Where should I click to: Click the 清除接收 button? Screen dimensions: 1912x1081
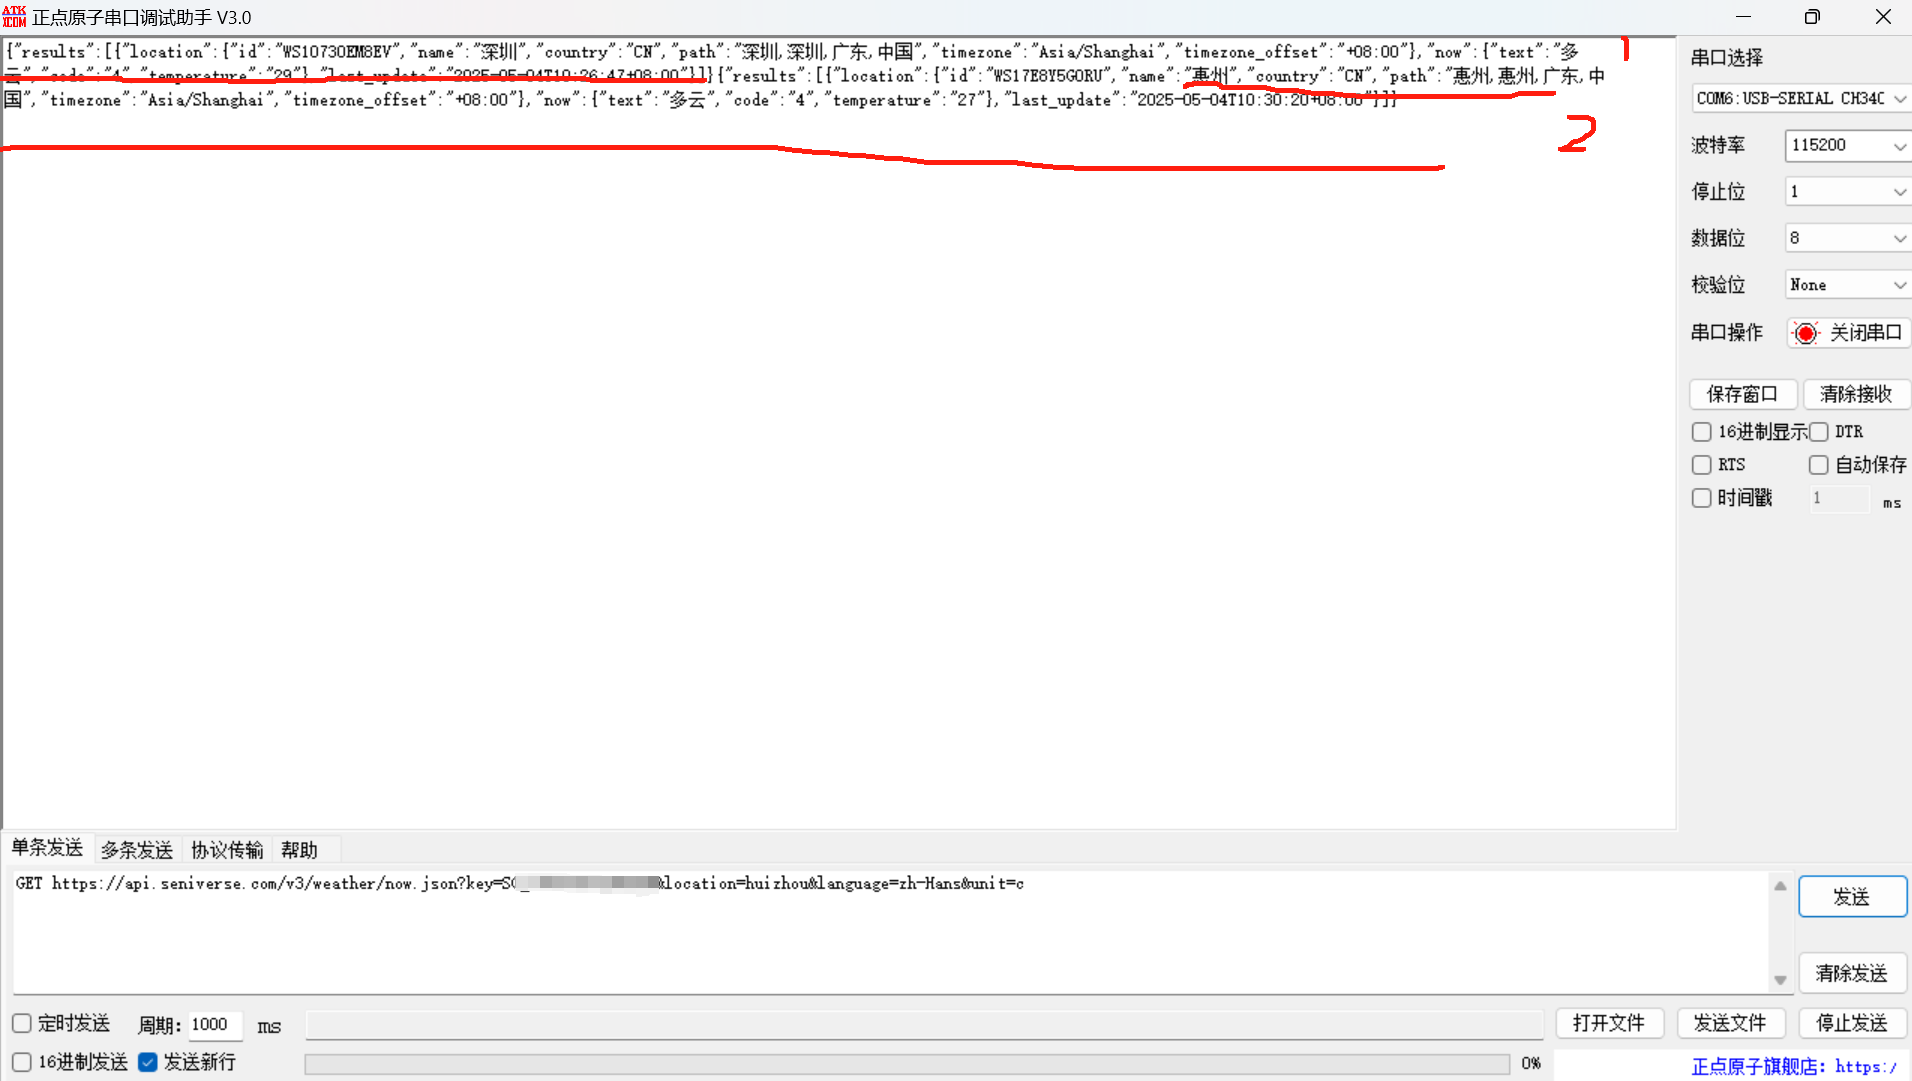click(1857, 394)
